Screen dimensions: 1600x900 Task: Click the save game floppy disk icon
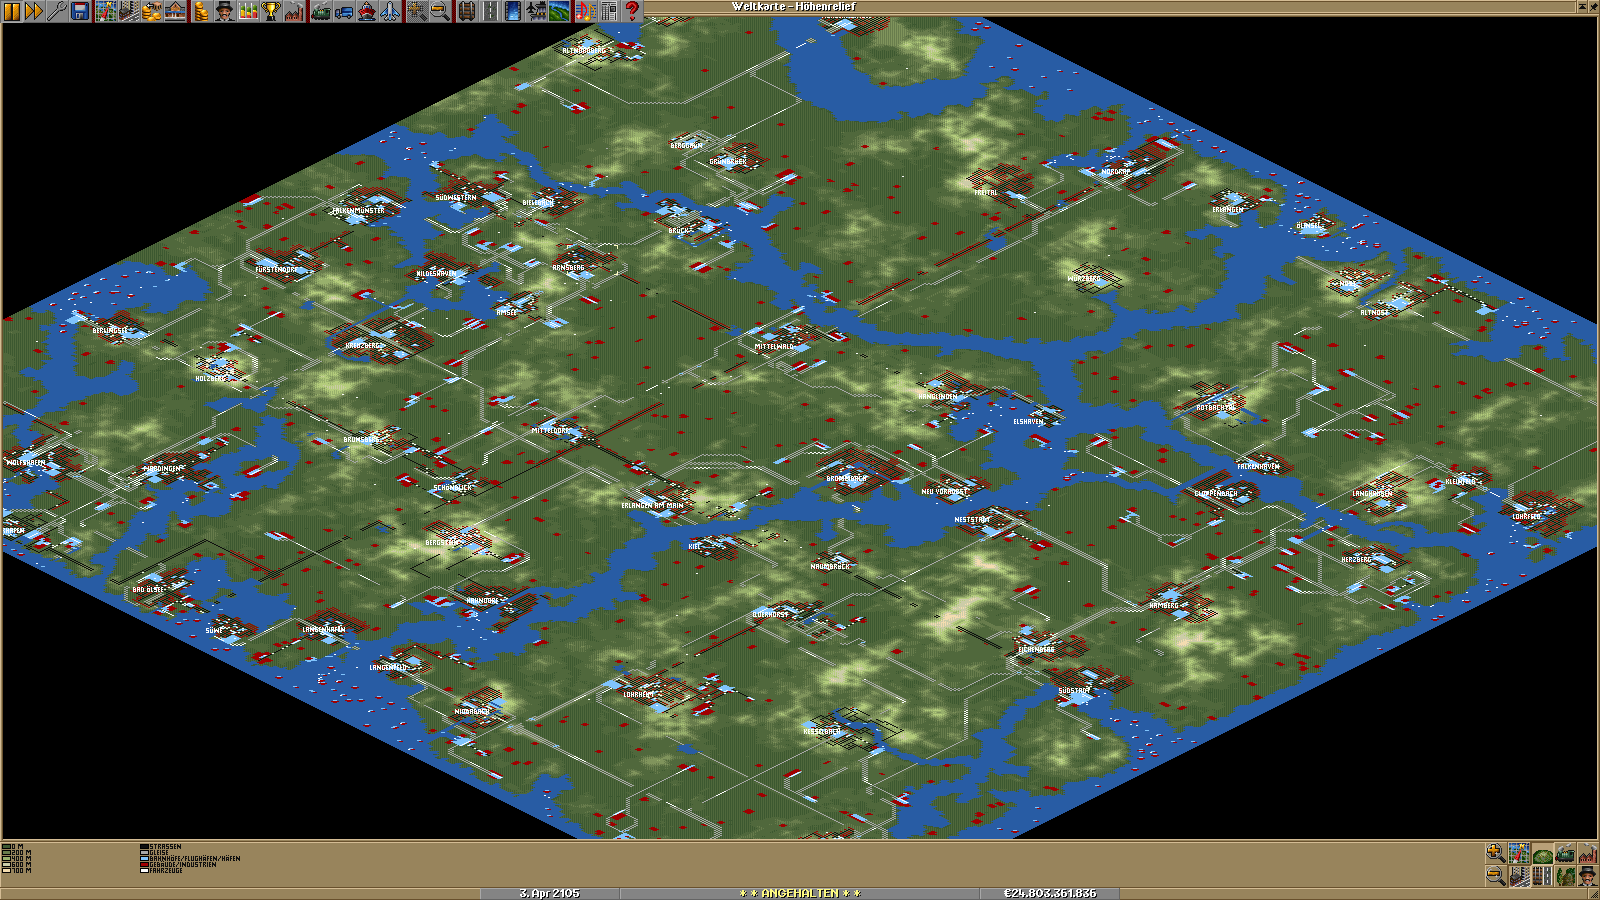[80, 11]
